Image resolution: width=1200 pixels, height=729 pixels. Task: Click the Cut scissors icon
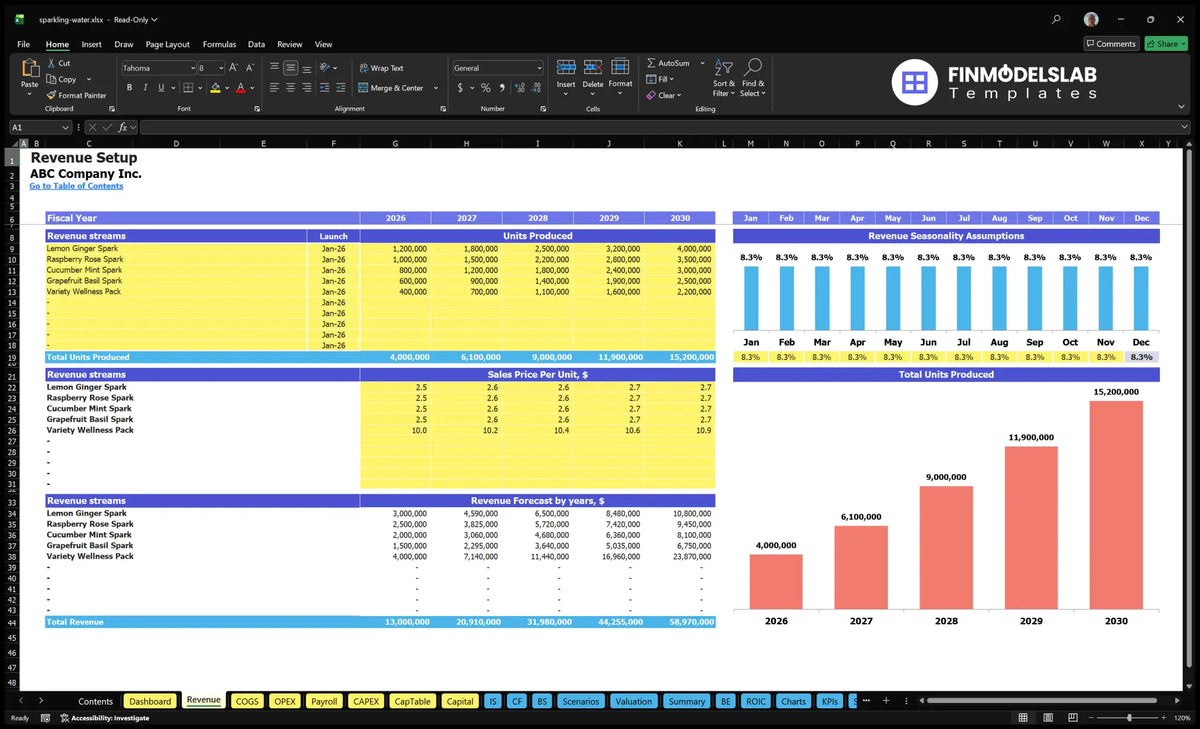[51, 63]
